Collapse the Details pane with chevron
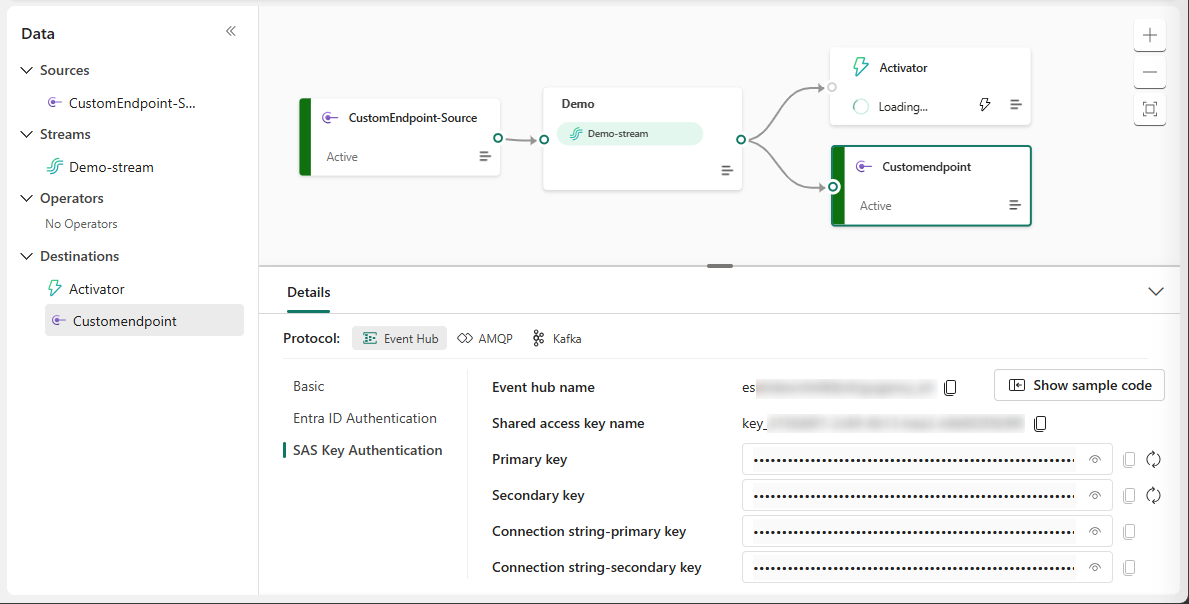1189x604 pixels. pyautogui.click(x=1156, y=292)
